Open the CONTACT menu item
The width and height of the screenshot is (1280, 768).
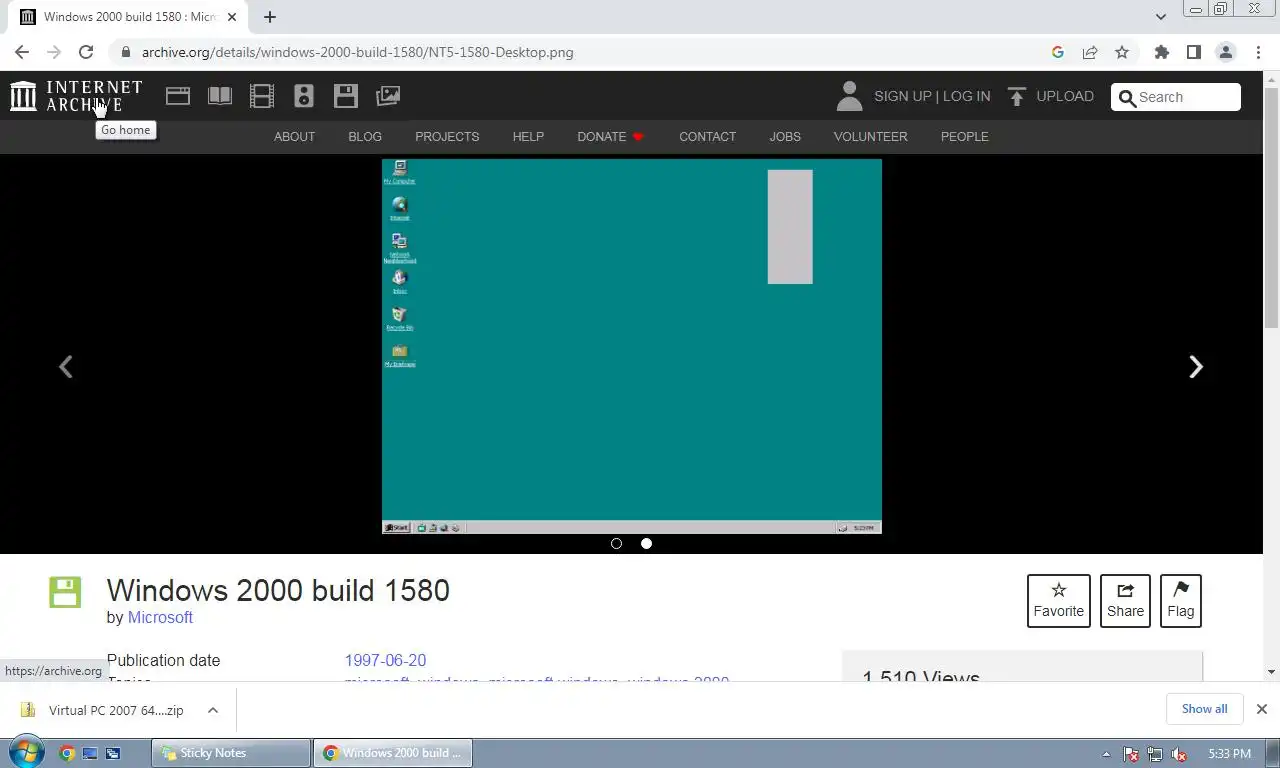pyautogui.click(x=707, y=136)
